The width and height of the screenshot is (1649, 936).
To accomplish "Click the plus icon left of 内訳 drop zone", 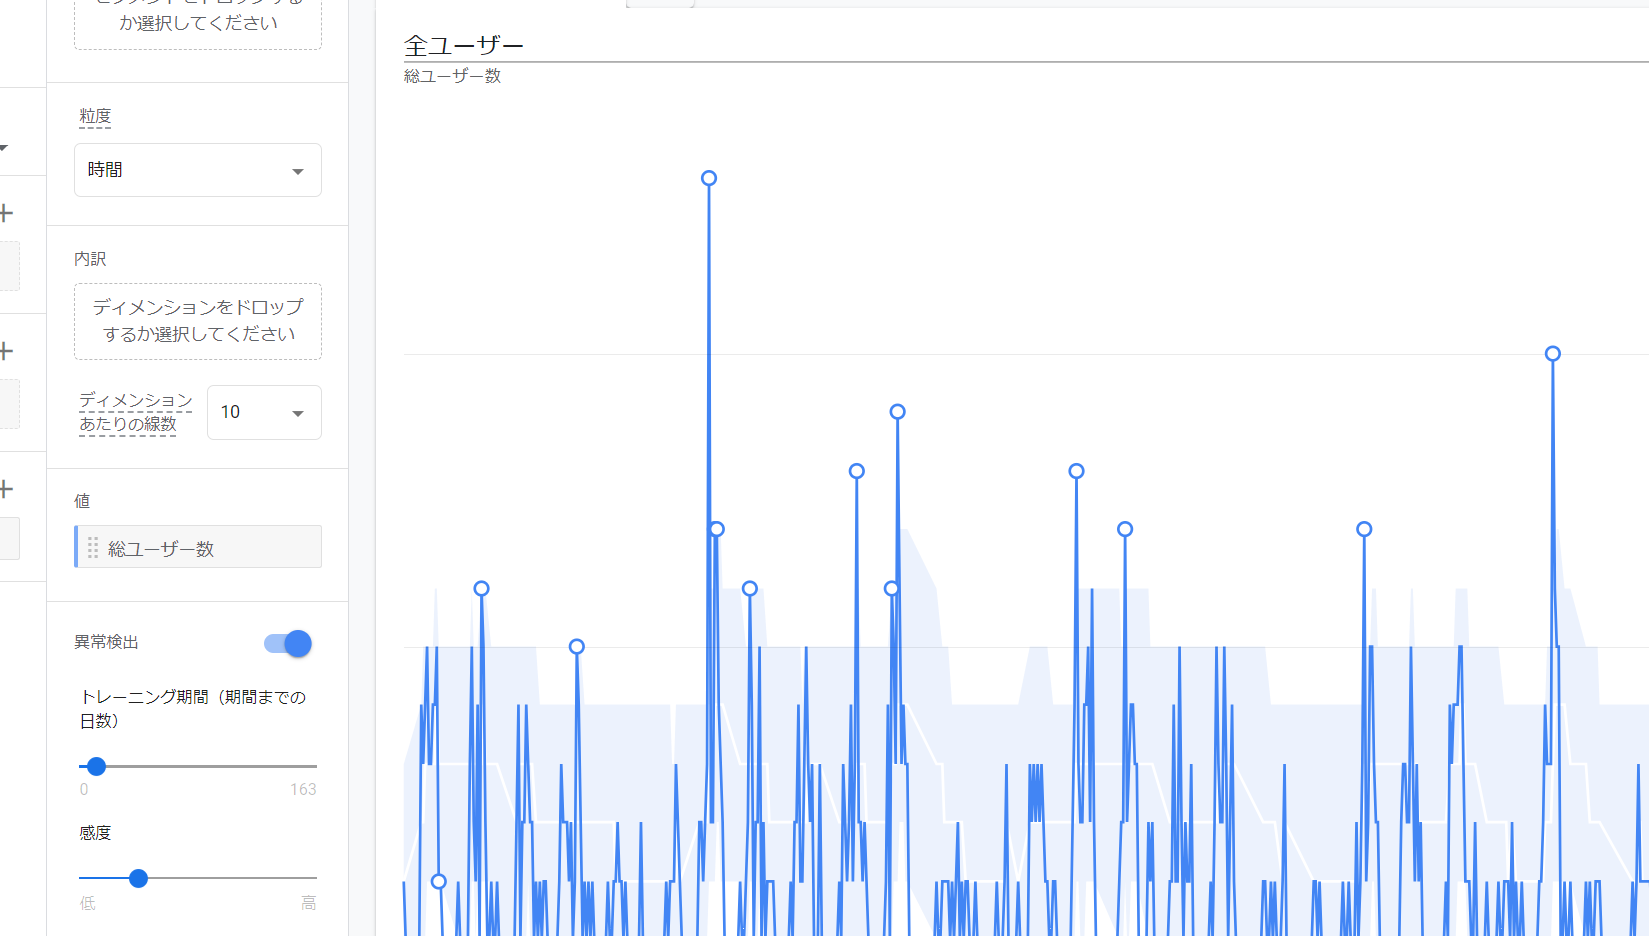I will [6, 351].
